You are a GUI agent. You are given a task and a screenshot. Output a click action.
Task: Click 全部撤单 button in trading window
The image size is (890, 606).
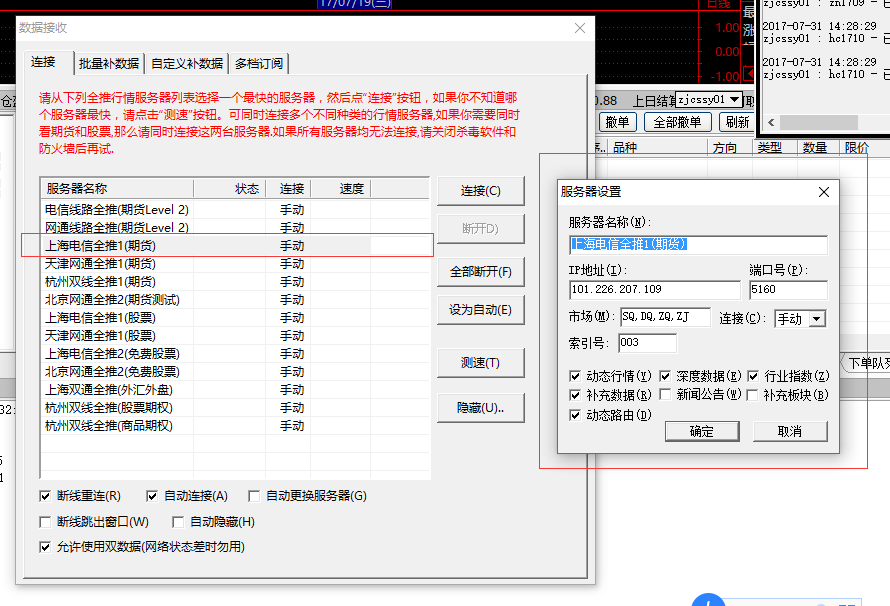coord(677,122)
